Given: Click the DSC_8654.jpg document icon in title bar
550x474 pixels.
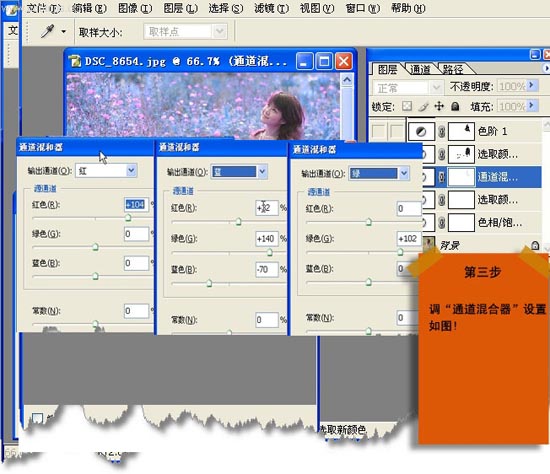Looking at the screenshot, I should point(74,61).
